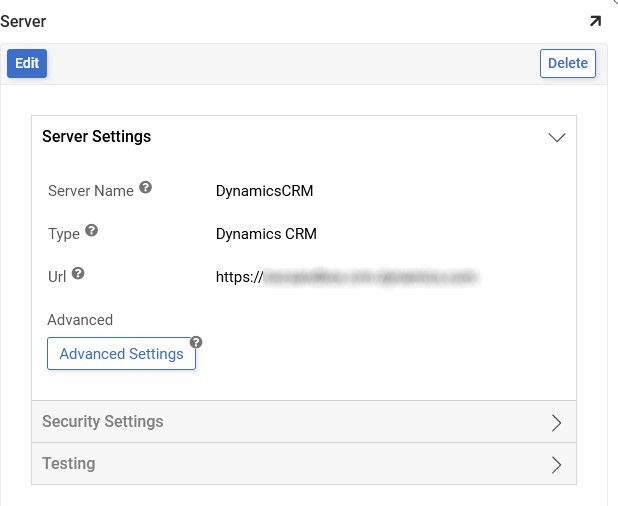Expand Testing with its right chevron
618x506 pixels.
click(x=557, y=464)
